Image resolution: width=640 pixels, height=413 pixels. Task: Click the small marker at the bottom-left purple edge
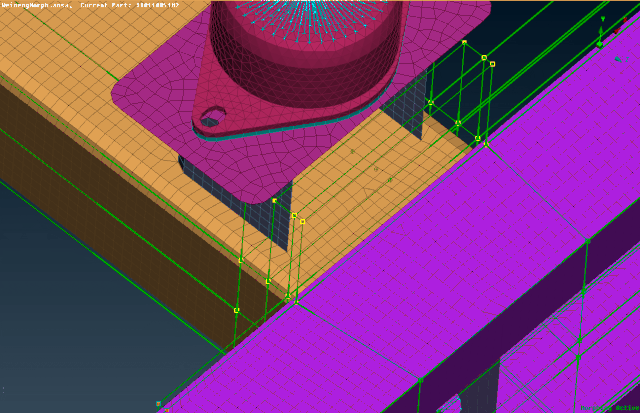[158, 404]
